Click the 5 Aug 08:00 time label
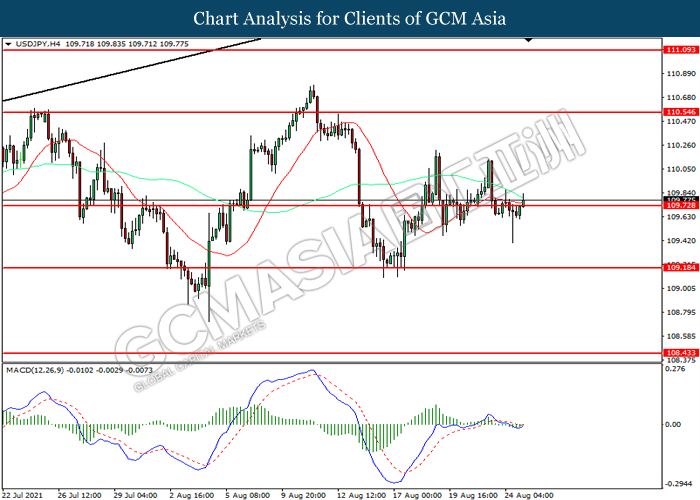 [247, 495]
